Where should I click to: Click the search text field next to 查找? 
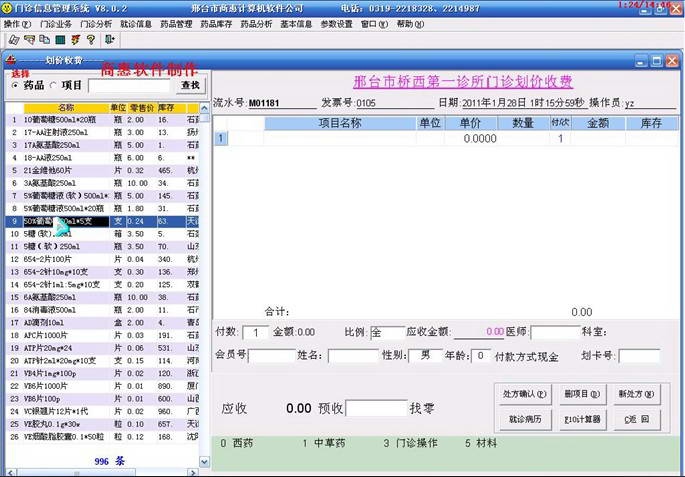(x=129, y=86)
